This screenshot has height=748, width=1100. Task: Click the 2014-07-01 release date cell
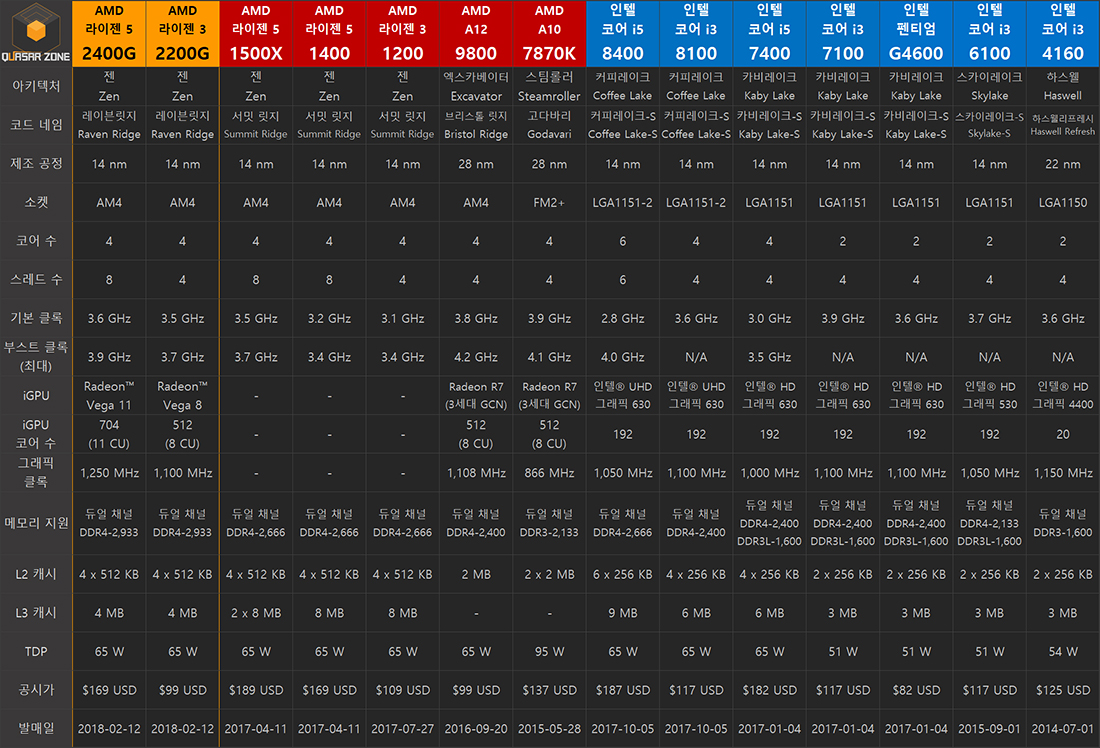click(1062, 729)
